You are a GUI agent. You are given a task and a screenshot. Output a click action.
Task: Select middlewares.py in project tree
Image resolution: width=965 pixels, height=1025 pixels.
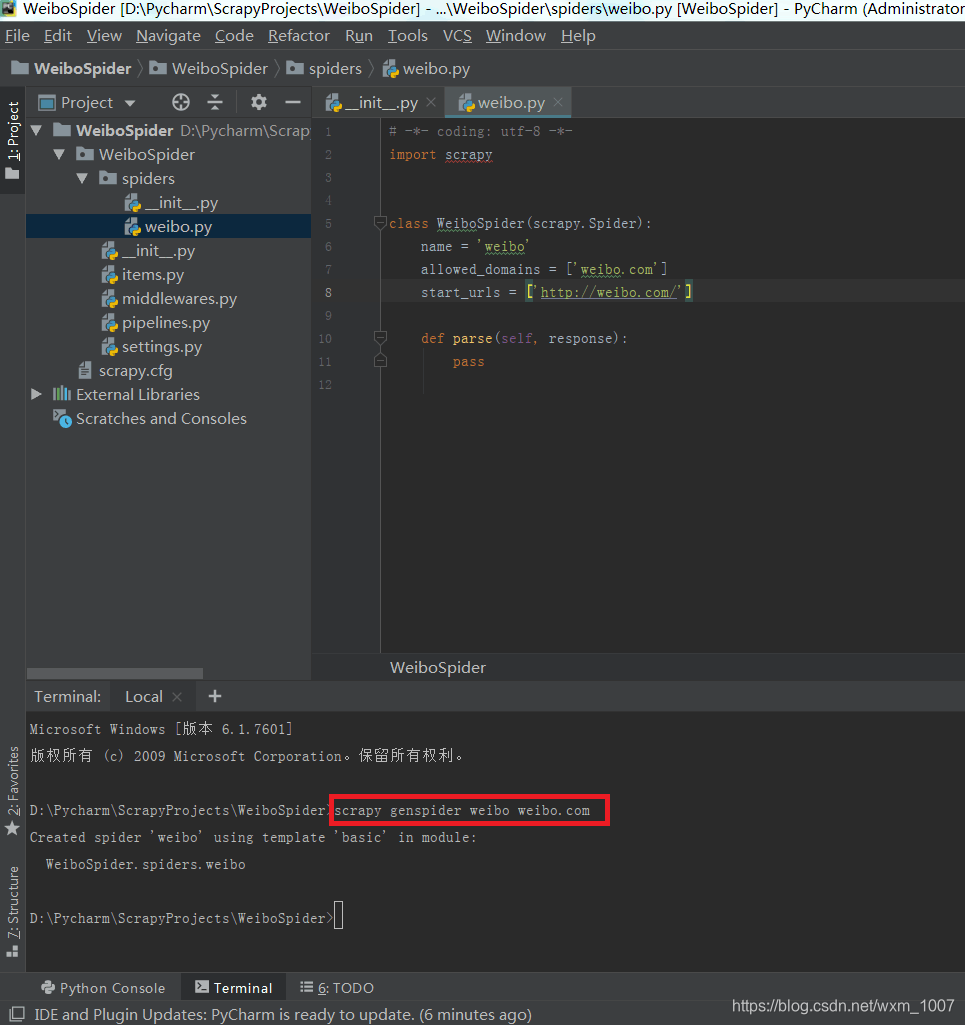[169, 299]
